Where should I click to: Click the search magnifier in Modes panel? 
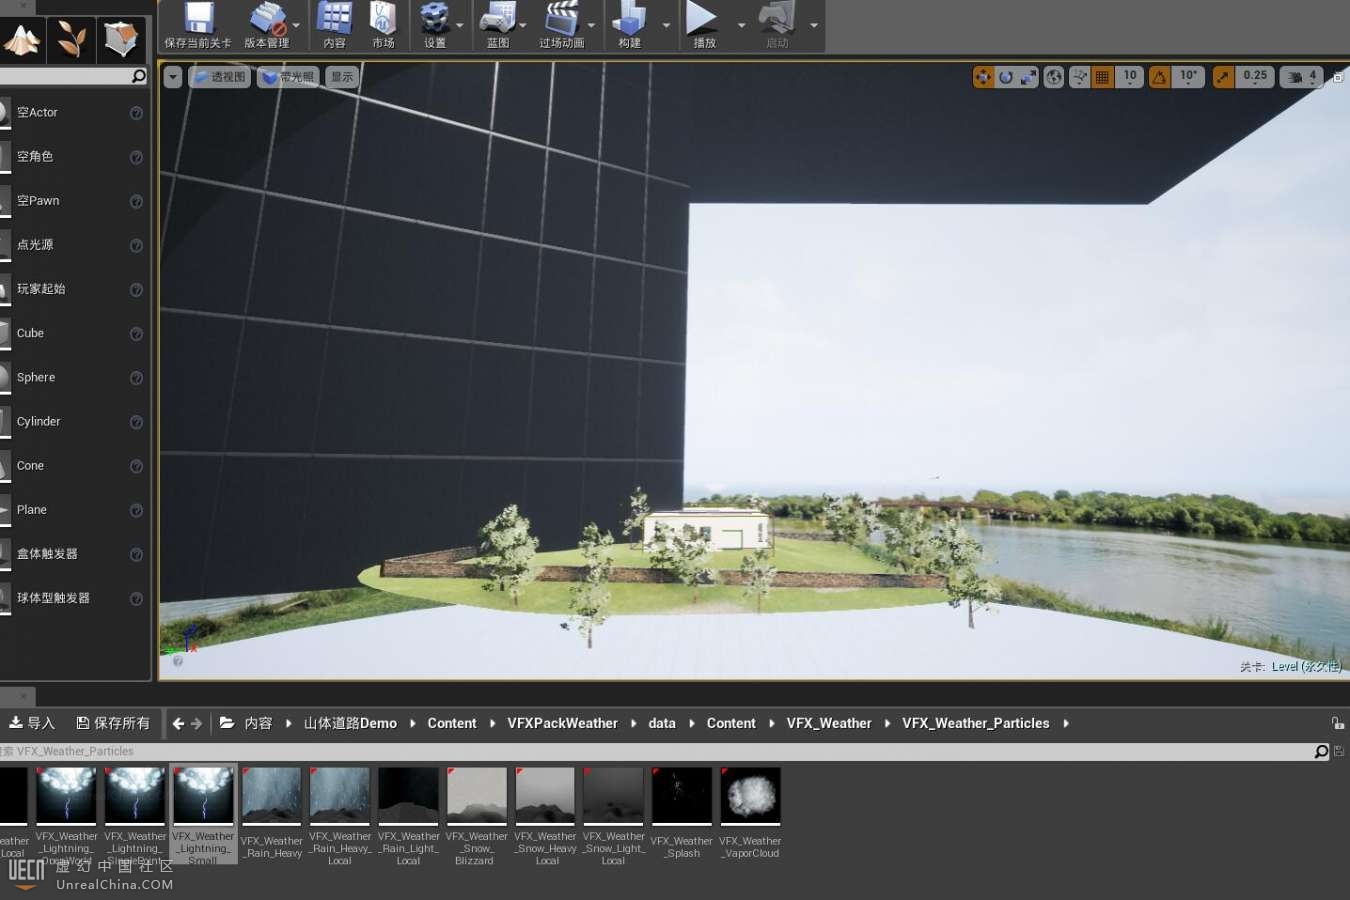139,76
